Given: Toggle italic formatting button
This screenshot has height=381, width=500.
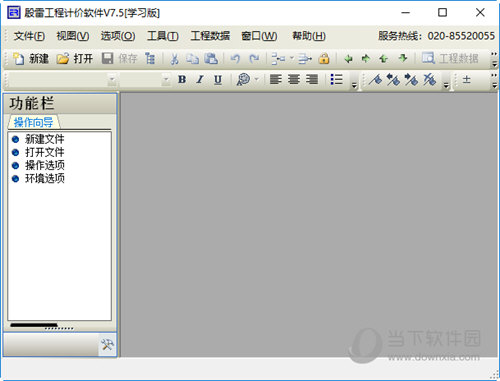Looking at the screenshot, I should (x=200, y=79).
